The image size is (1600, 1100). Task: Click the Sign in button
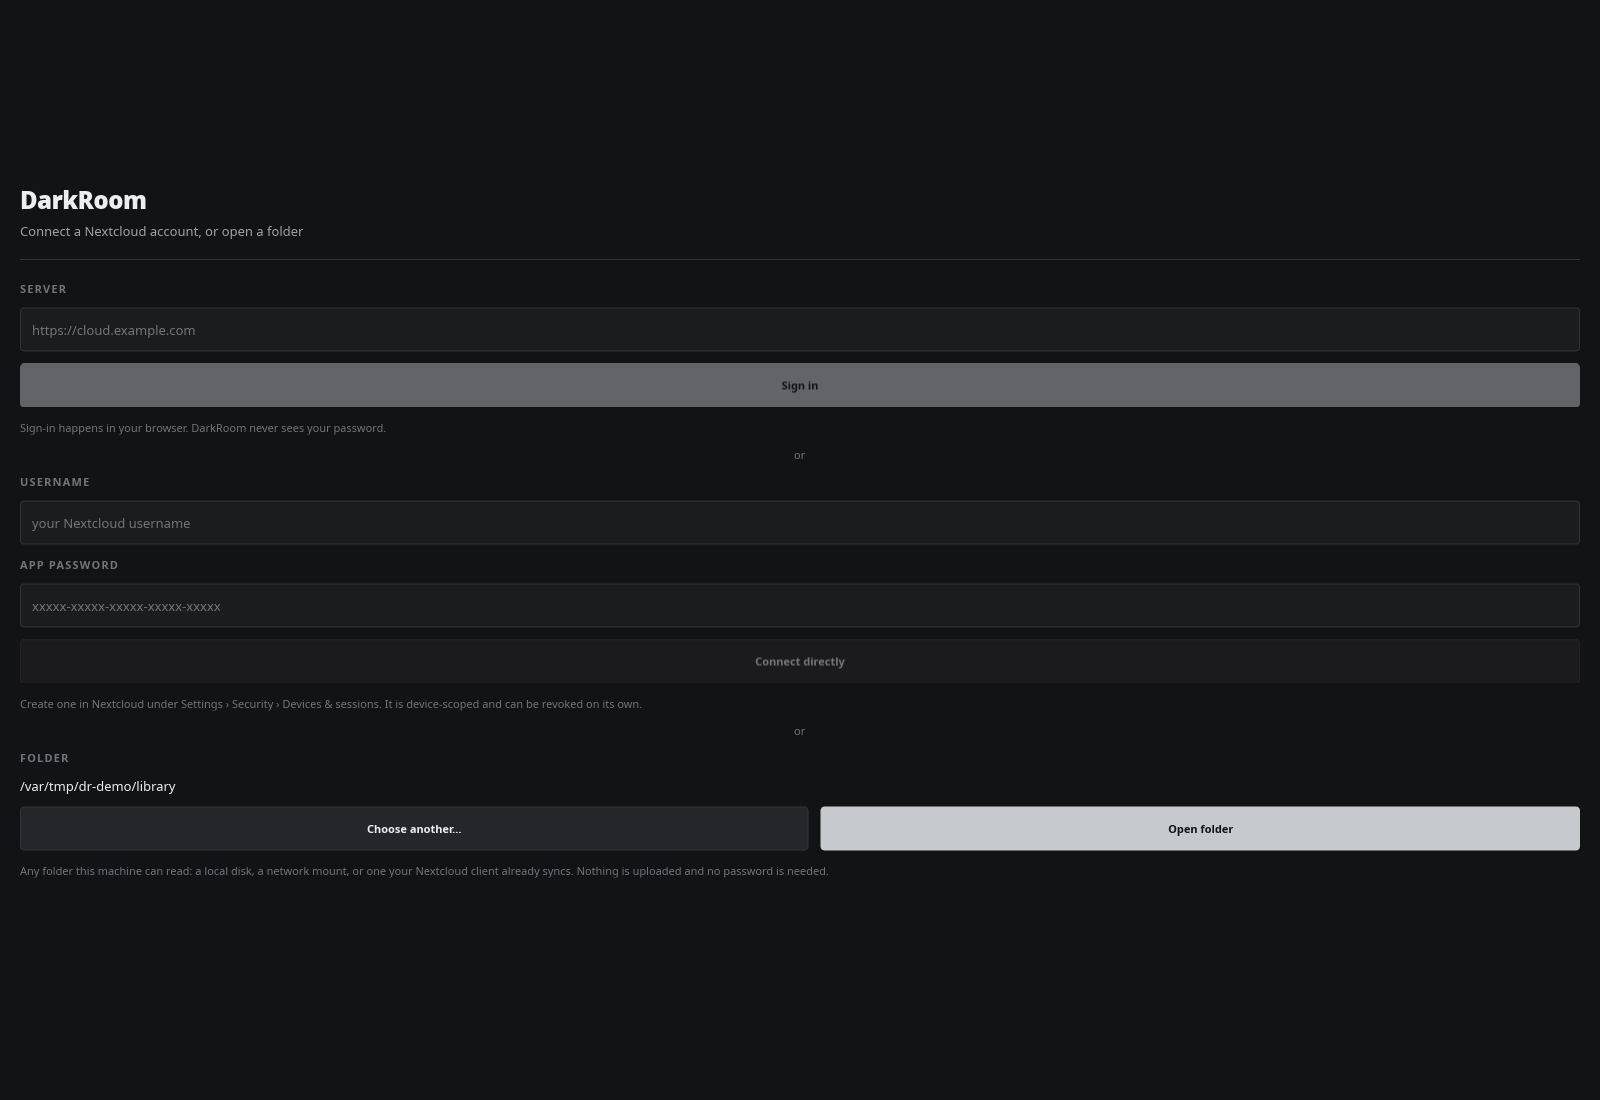(800, 385)
